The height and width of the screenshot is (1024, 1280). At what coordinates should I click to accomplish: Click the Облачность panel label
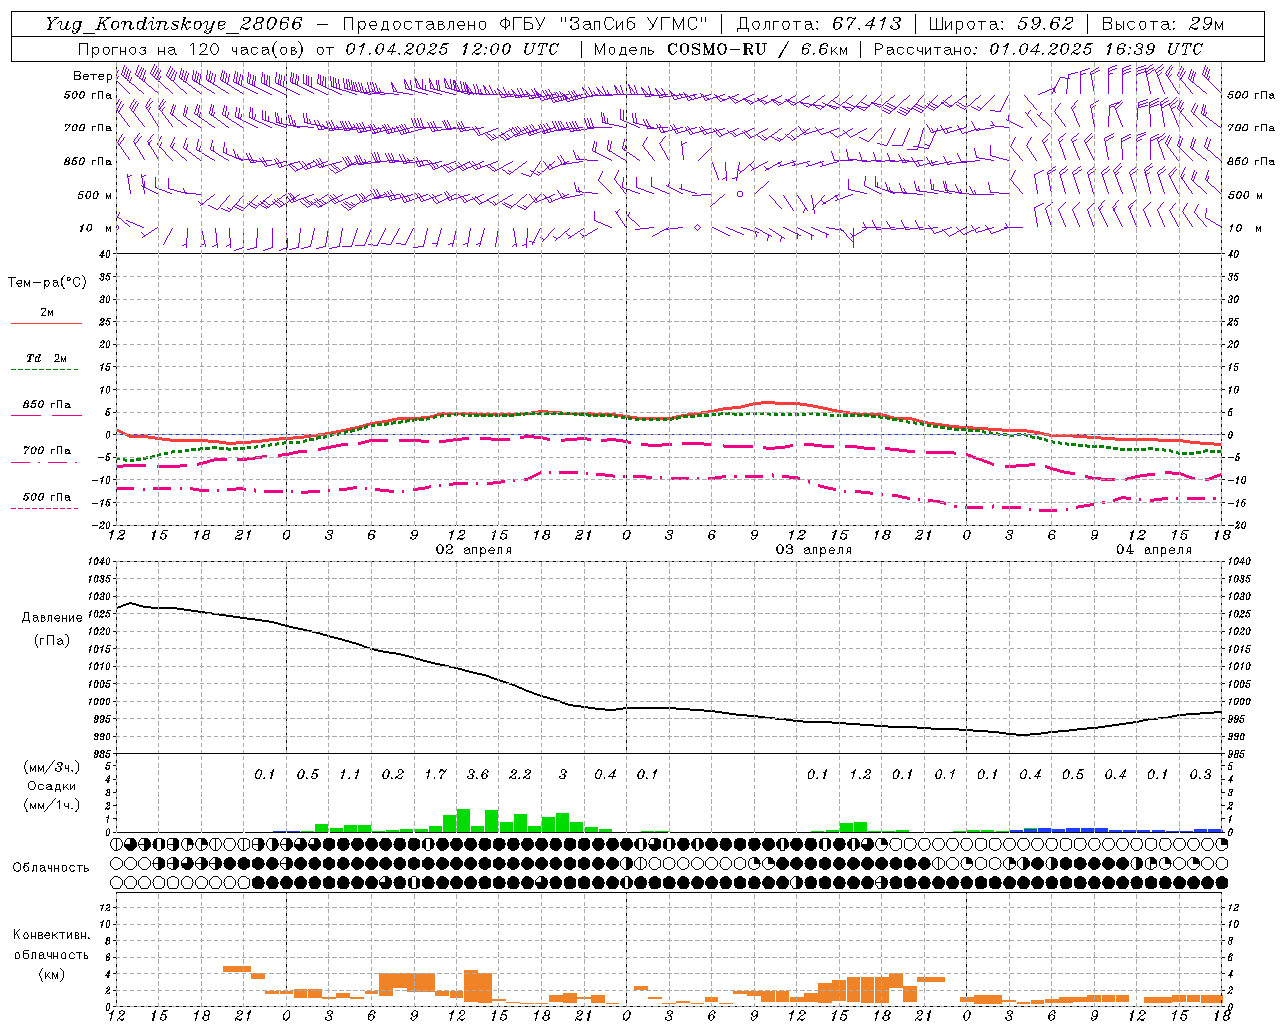coord(51,868)
